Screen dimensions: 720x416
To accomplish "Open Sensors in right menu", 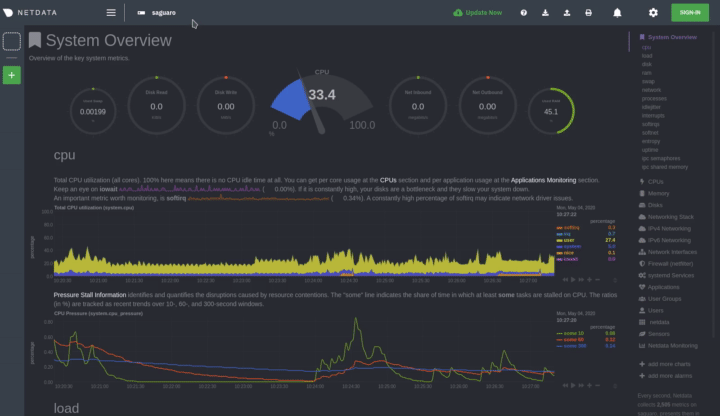I will (x=654, y=334).
